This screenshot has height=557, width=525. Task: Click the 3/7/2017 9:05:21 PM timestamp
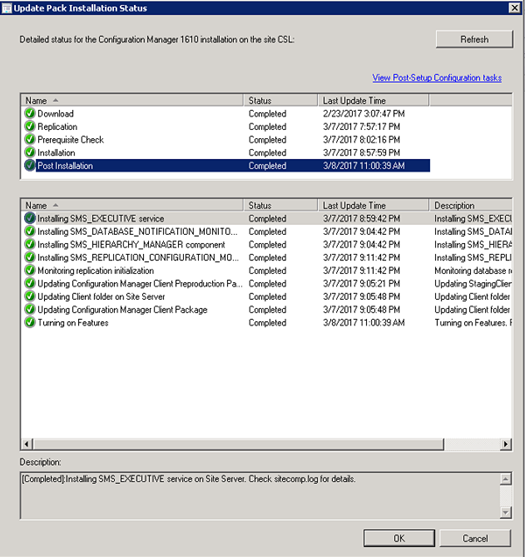[362, 283]
